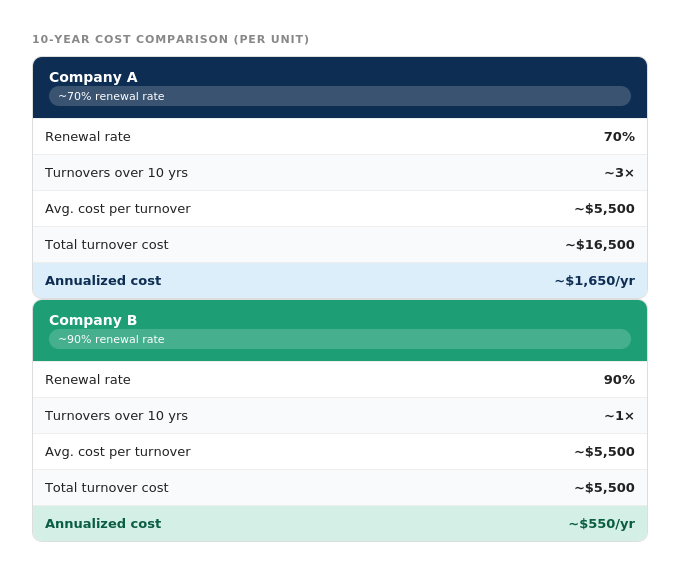The width and height of the screenshot is (680, 574).
Task: Click the '~90% renewal rate' pill
Action: pos(340,339)
